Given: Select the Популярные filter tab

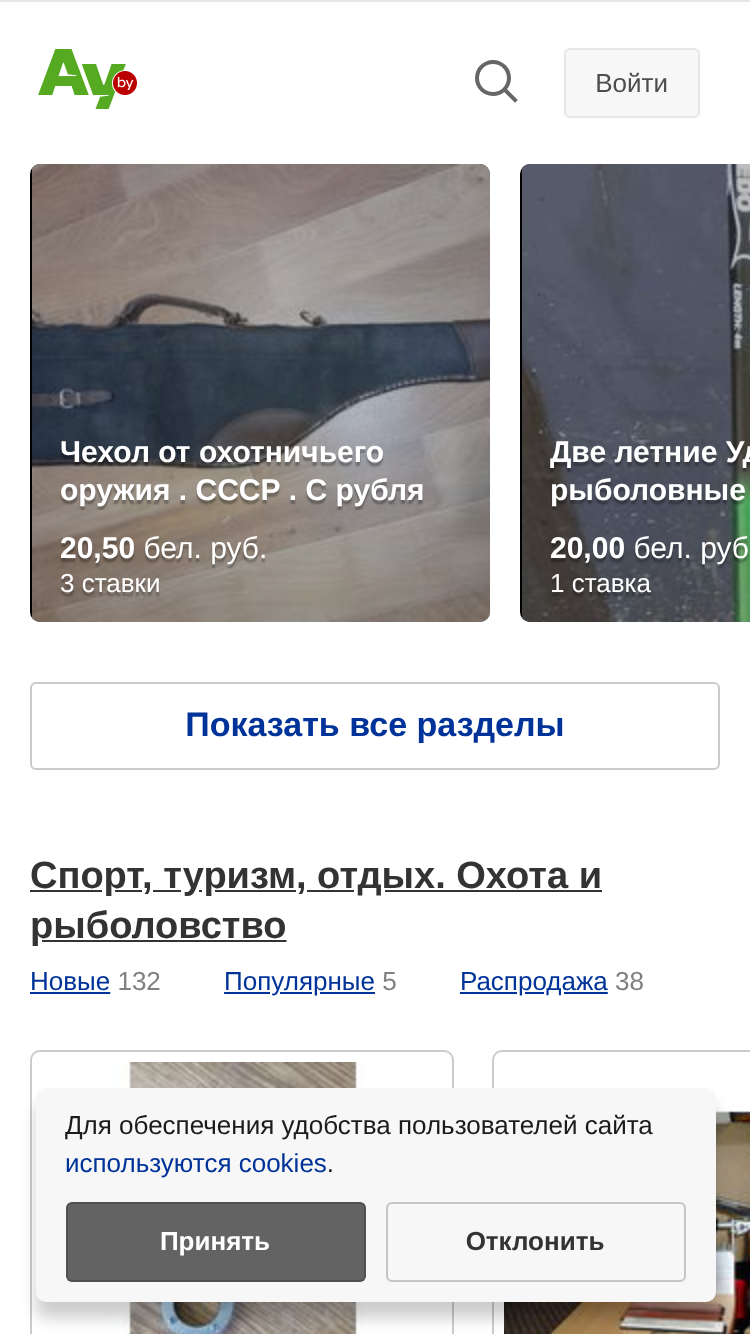Looking at the screenshot, I should point(299,982).
